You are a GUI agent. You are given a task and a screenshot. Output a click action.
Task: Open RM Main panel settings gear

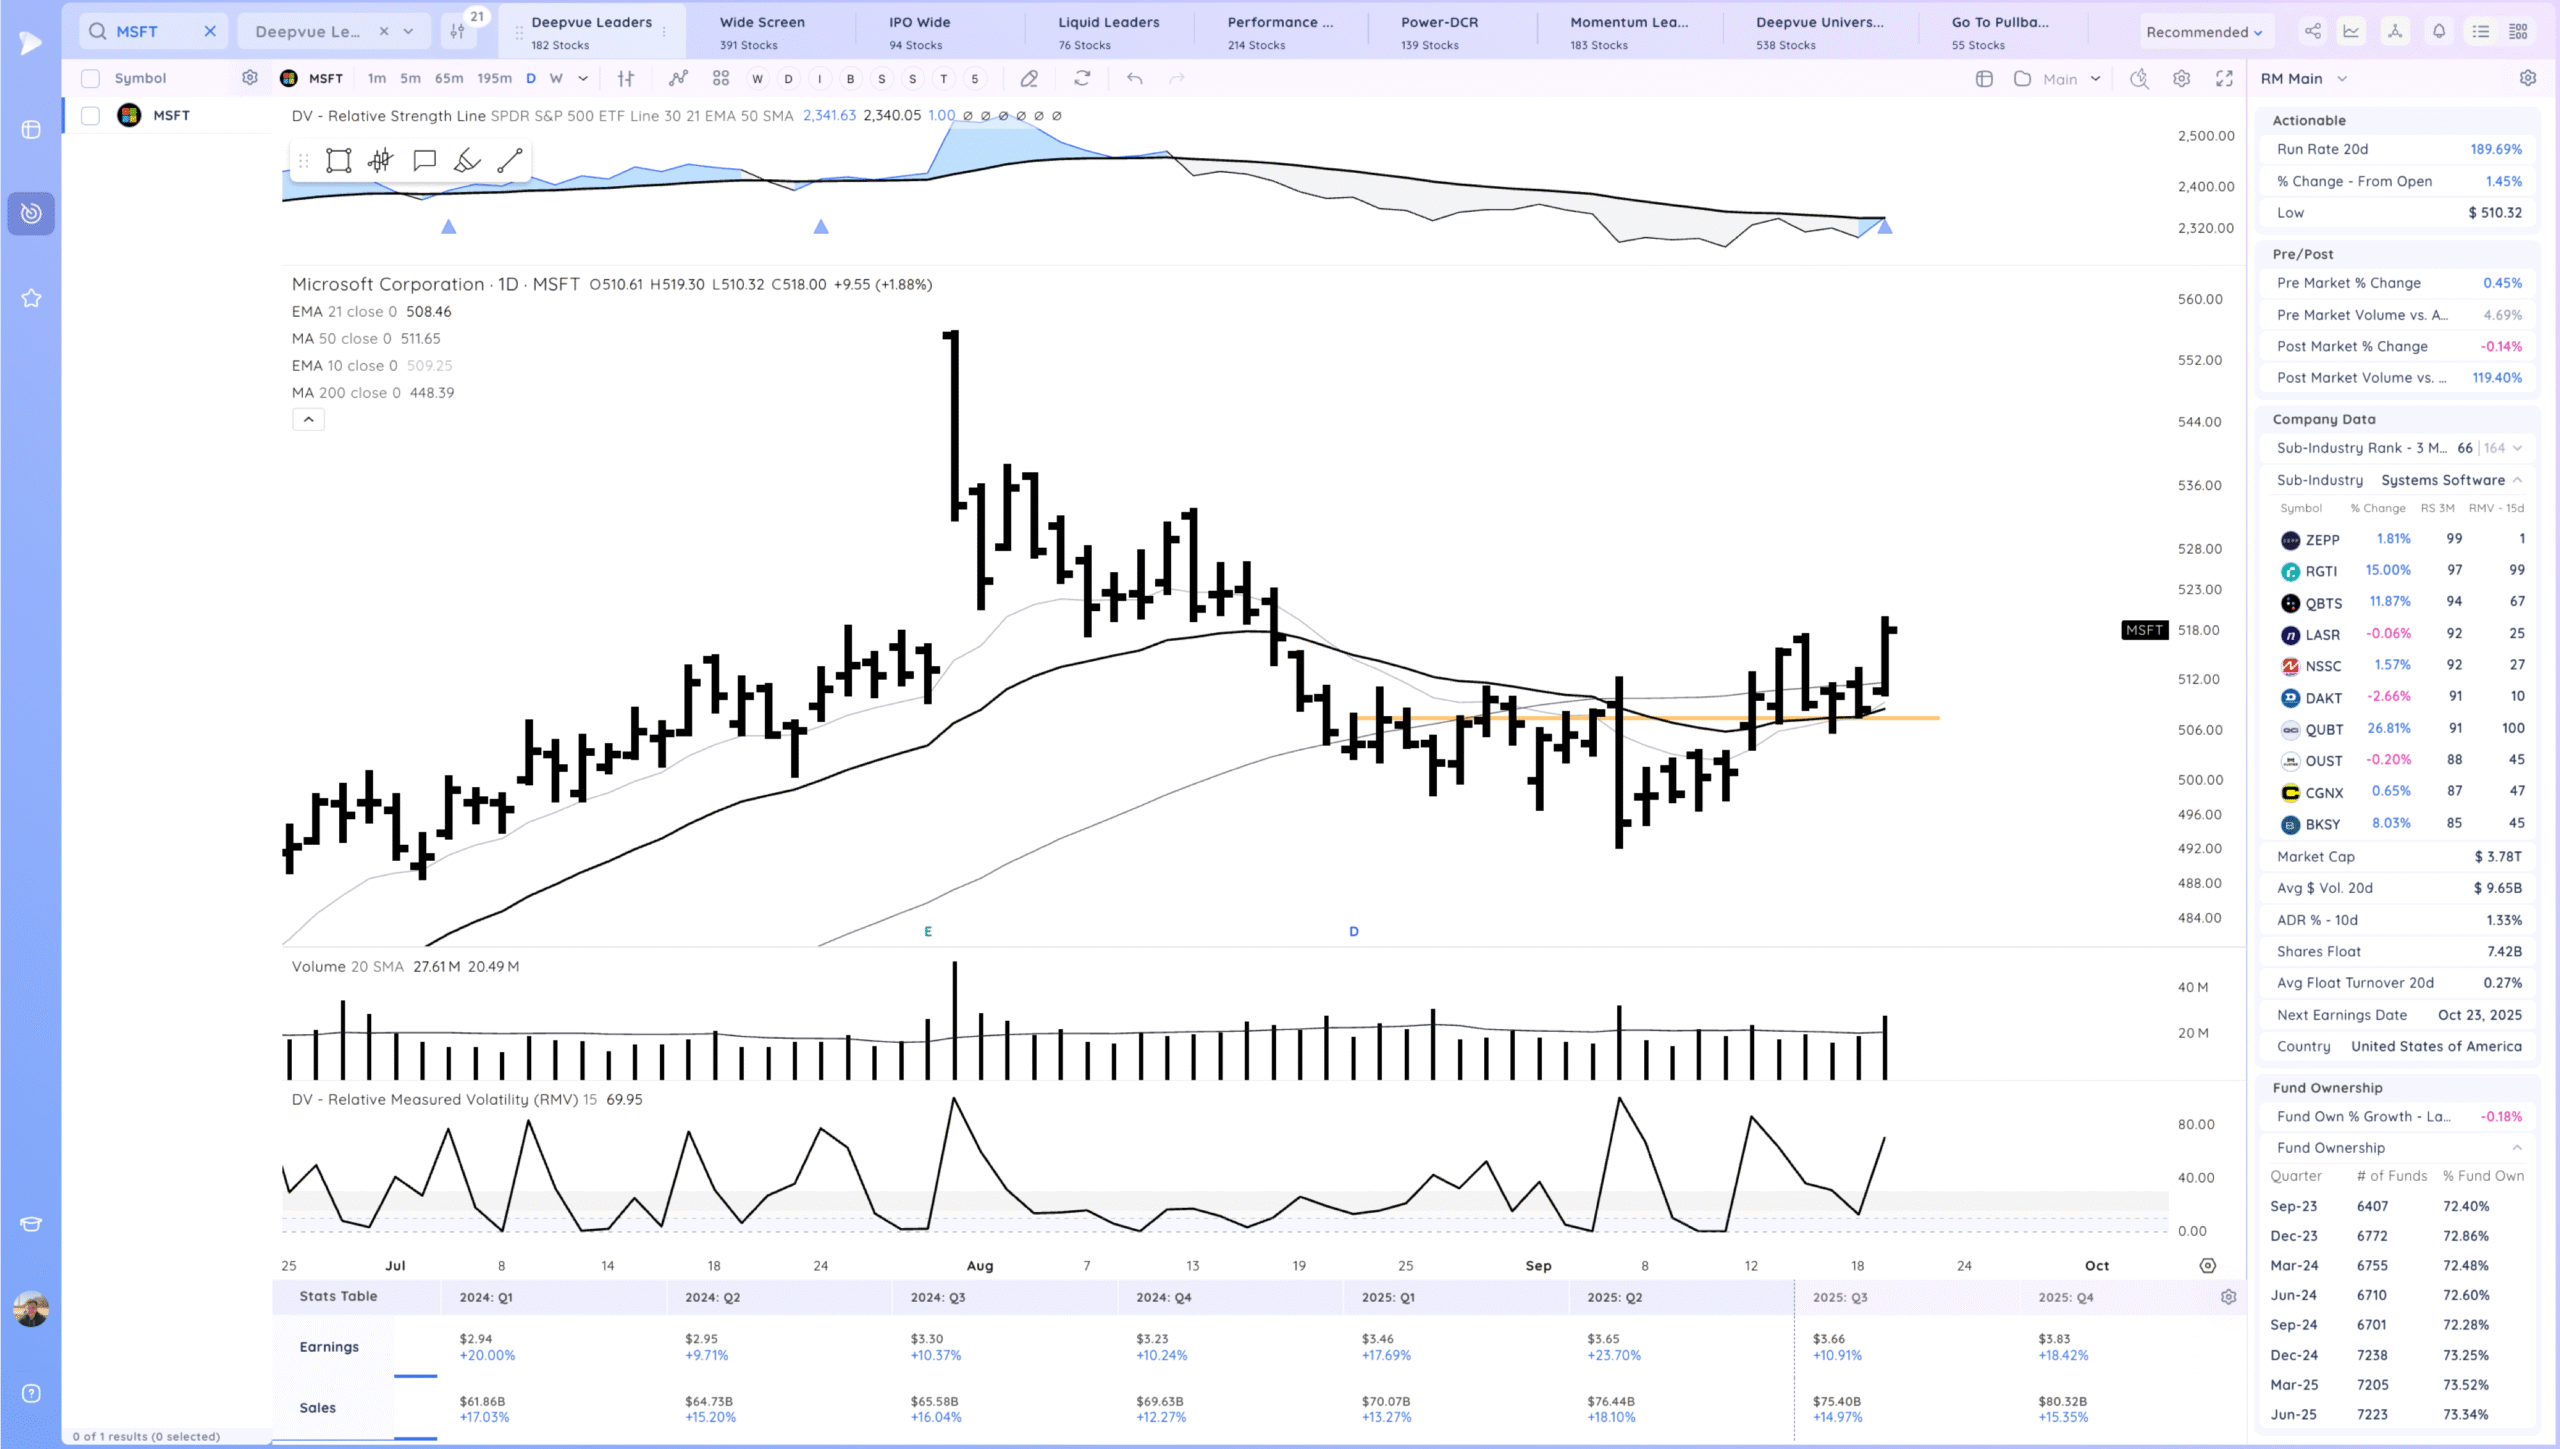click(x=2528, y=78)
